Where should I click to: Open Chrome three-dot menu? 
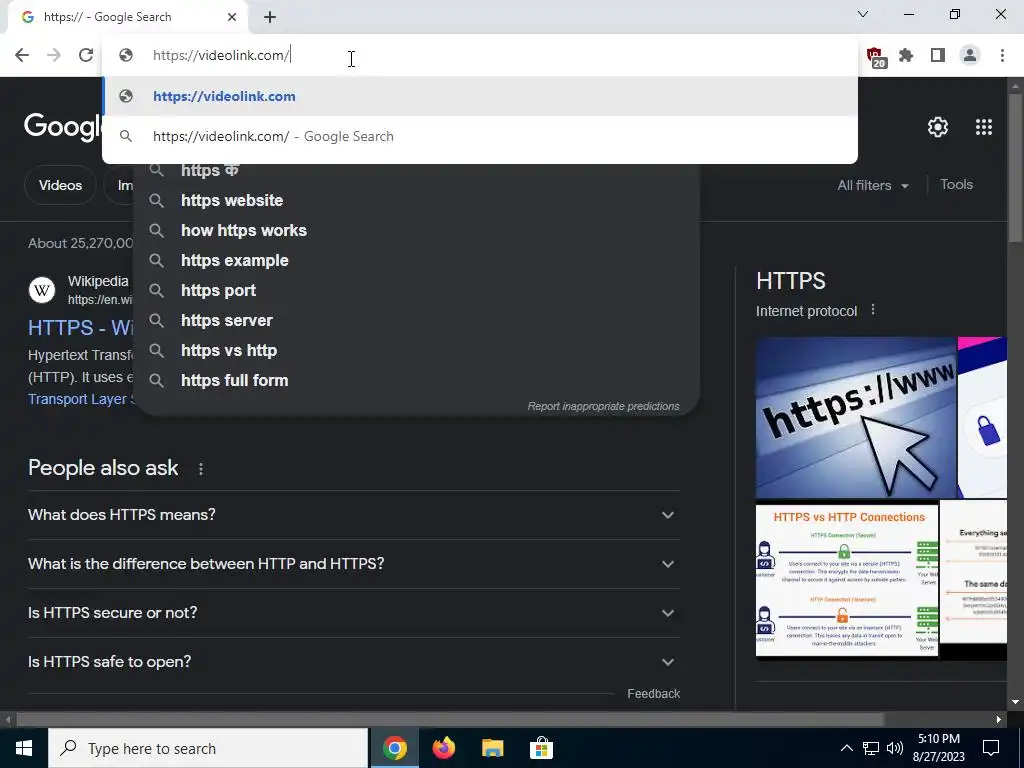click(1002, 56)
